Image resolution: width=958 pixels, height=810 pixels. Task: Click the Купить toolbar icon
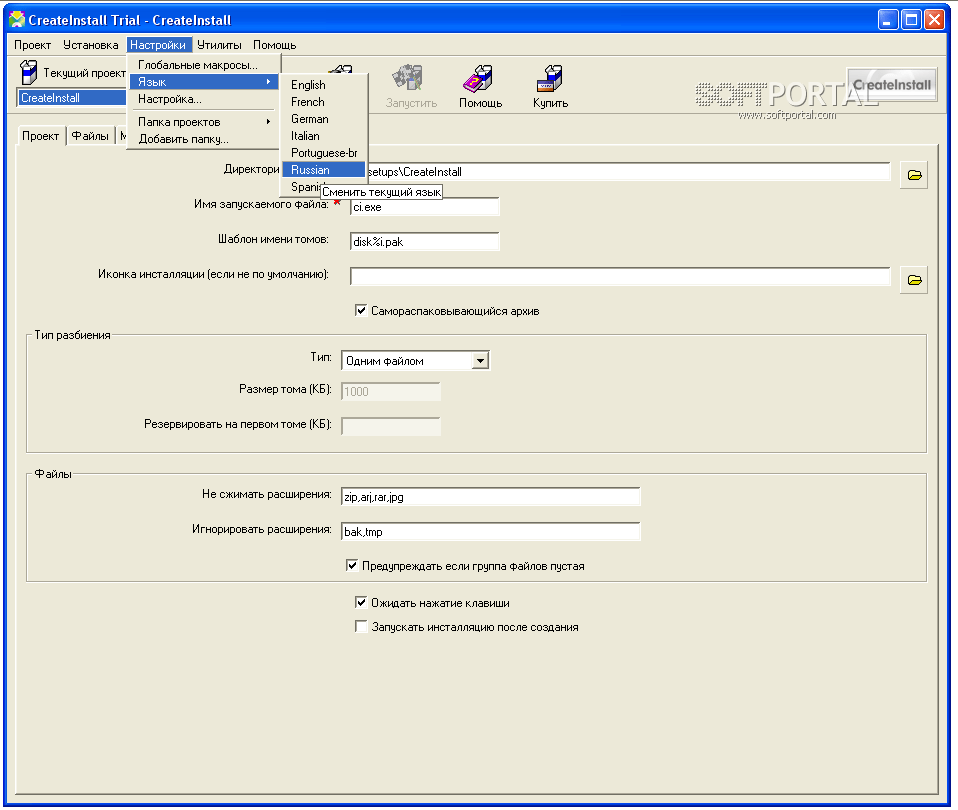pyautogui.click(x=550, y=78)
